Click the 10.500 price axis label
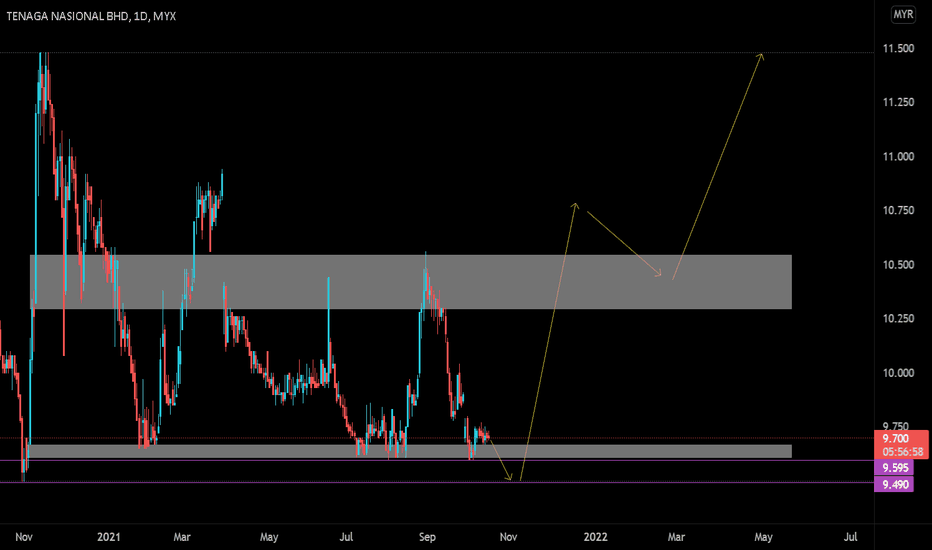Viewport: 932px width, 550px height. pyautogui.click(x=898, y=265)
